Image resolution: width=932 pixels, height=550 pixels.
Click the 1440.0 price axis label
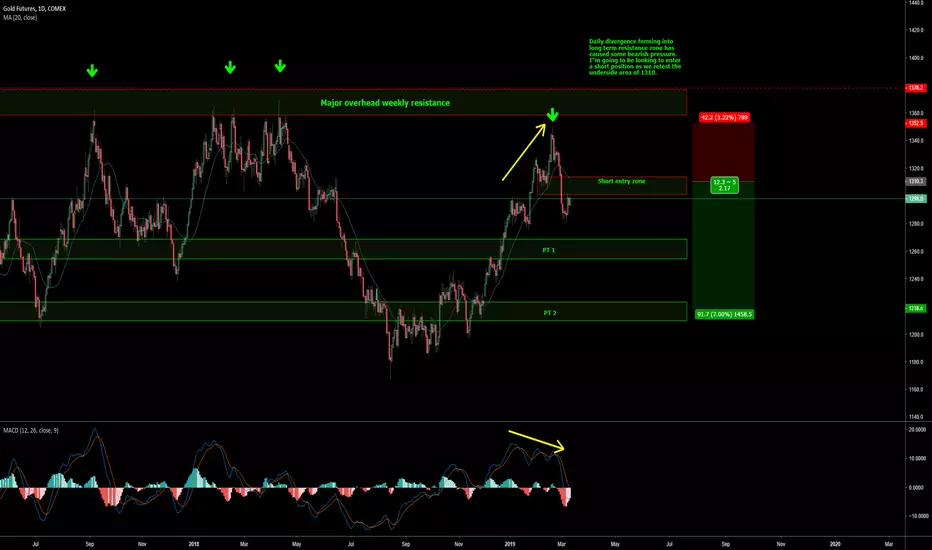(916, 3)
